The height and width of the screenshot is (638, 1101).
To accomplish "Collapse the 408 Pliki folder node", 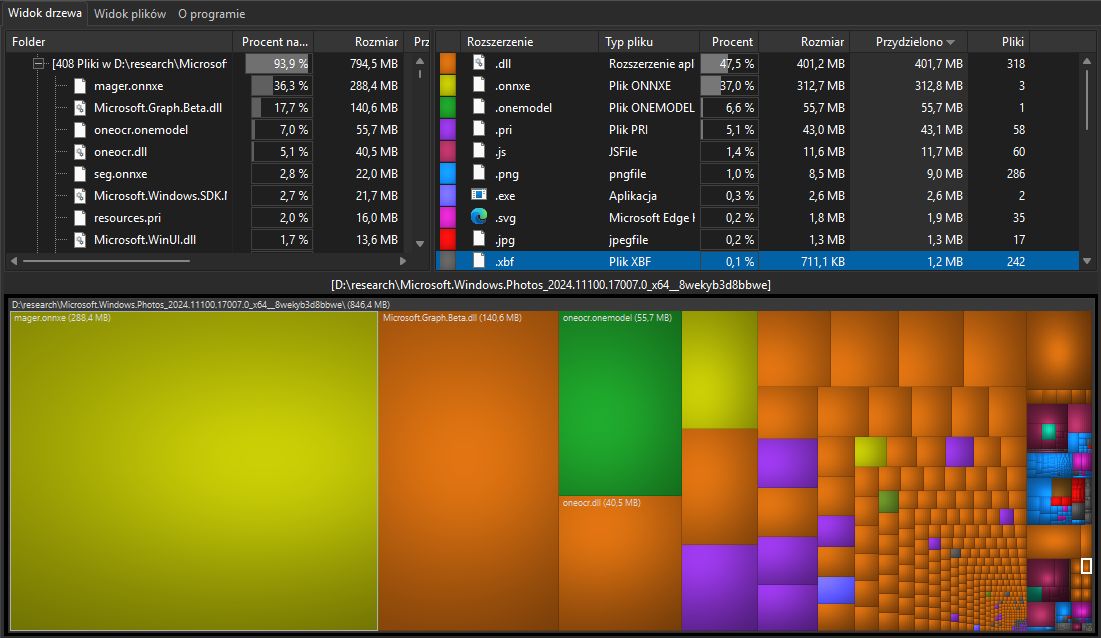I will point(39,64).
